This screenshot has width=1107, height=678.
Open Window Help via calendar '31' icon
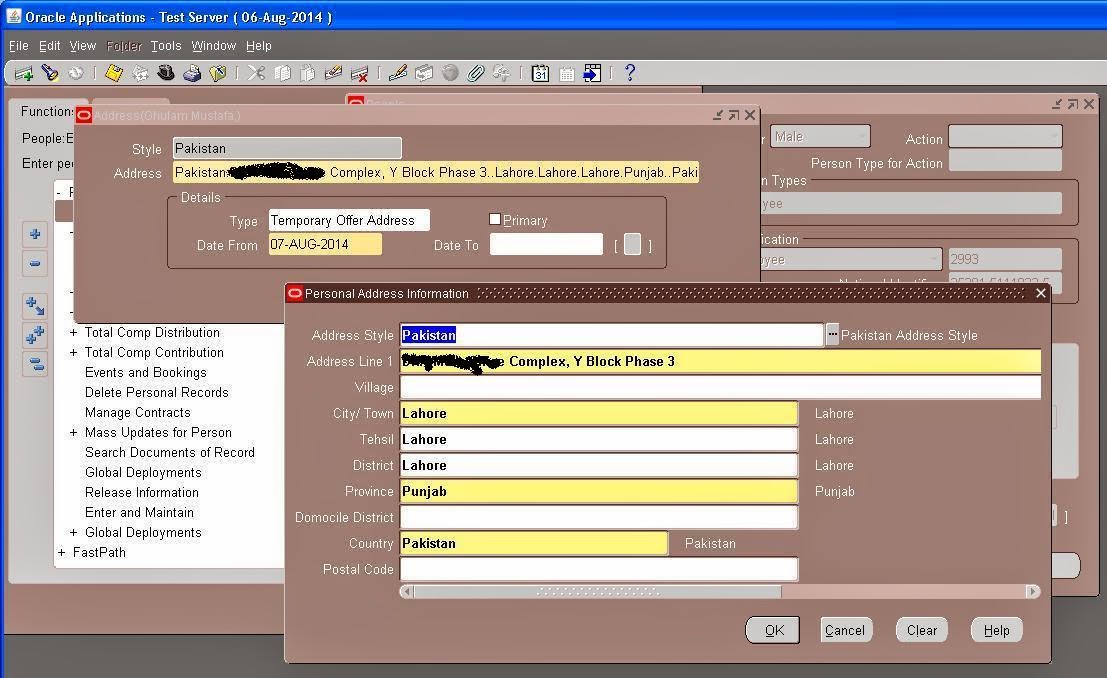[x=540, y=72]
